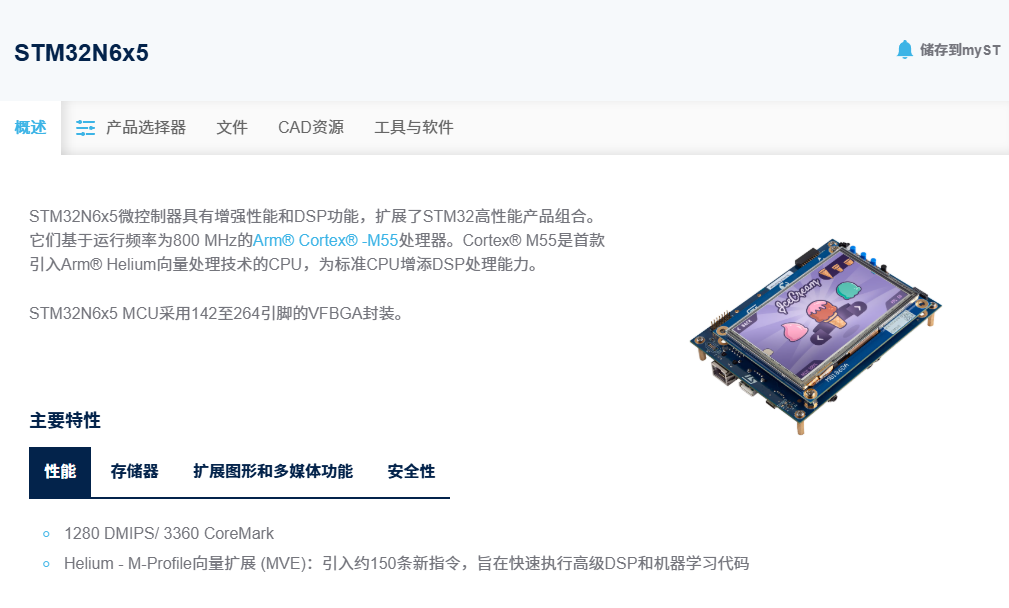
Task: Click the bell notification icon
Action: point(904,50)
